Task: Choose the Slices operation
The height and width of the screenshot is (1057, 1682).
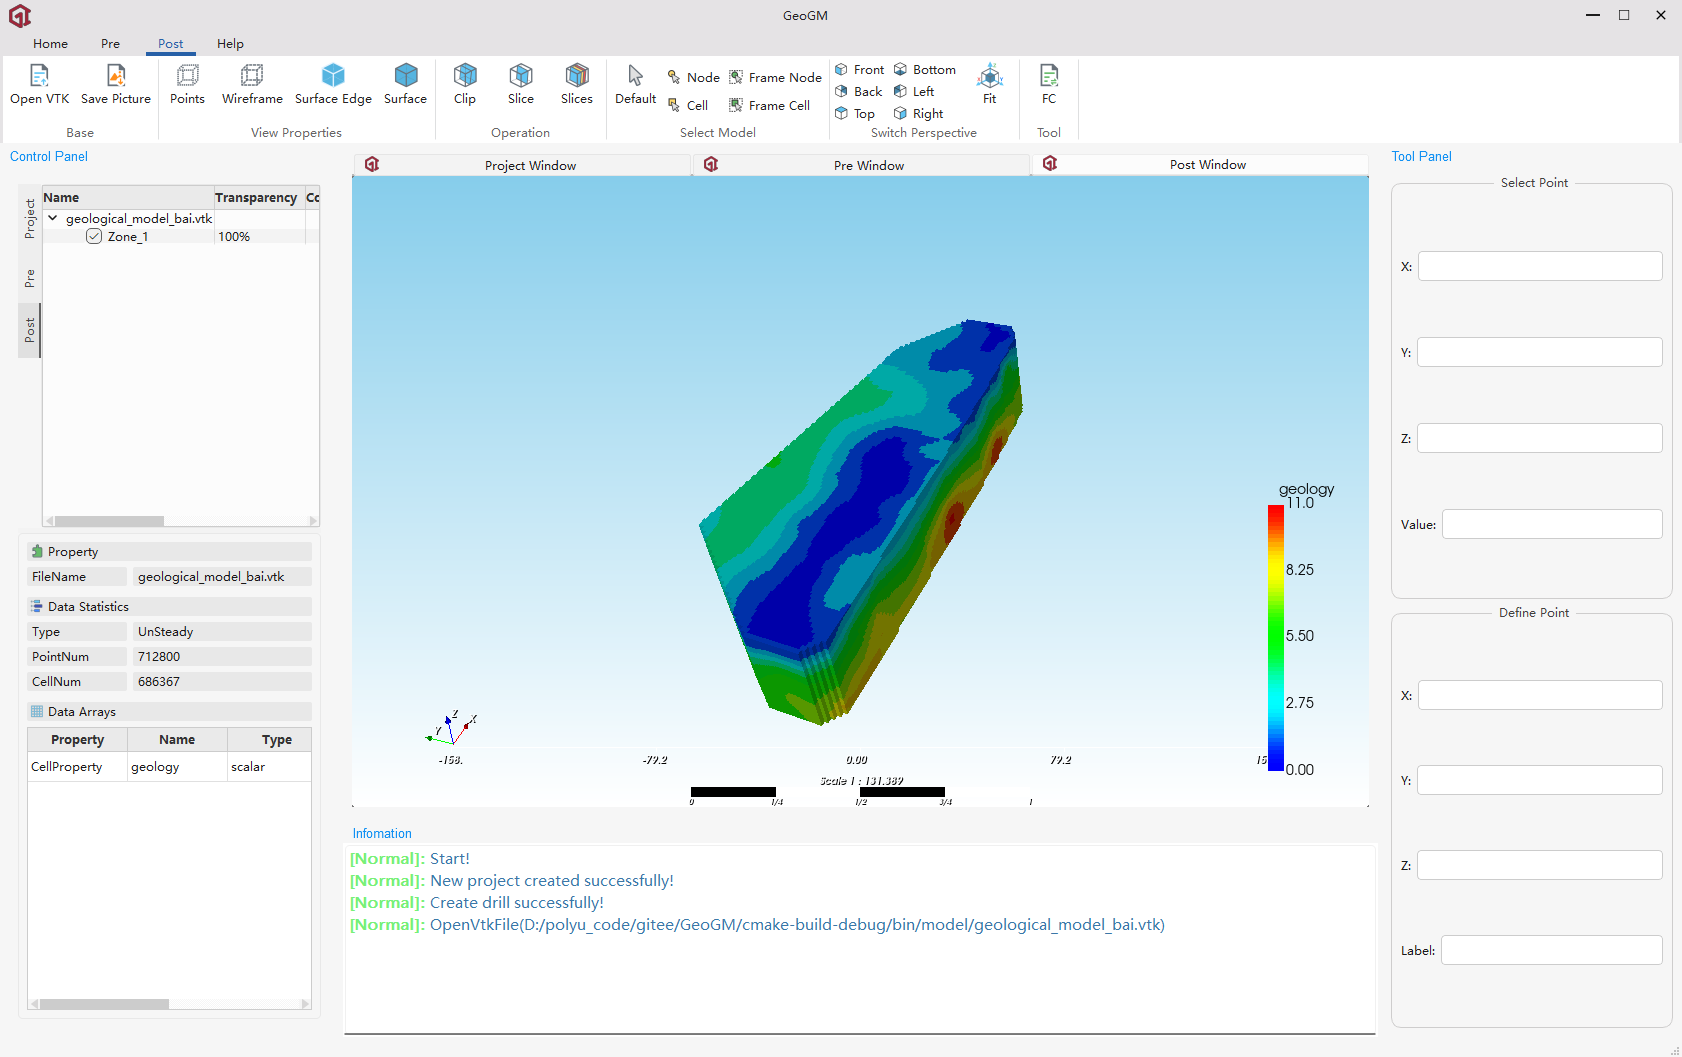Action: (576, 84)
